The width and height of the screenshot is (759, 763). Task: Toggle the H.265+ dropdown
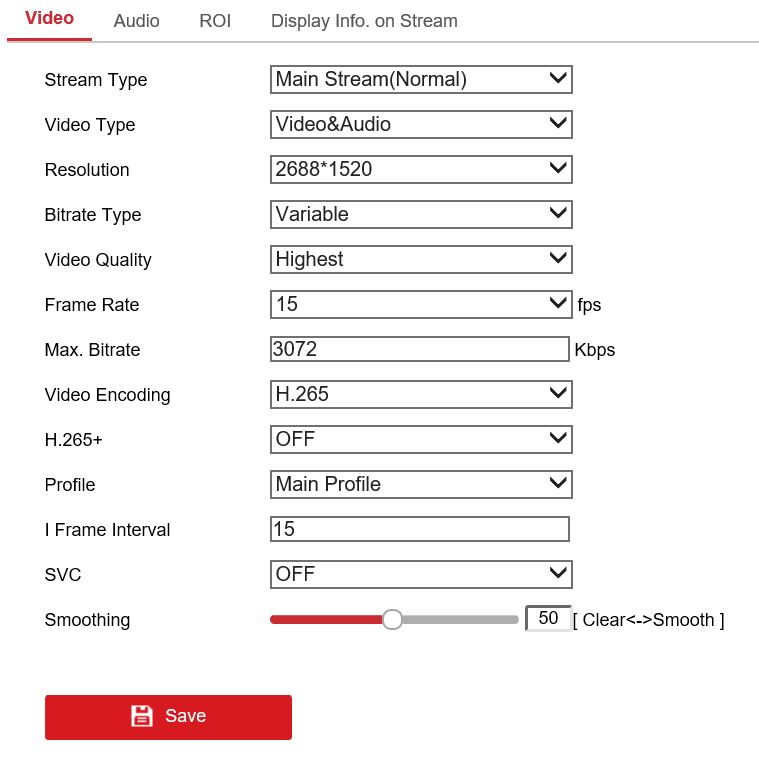click(421, 439)
